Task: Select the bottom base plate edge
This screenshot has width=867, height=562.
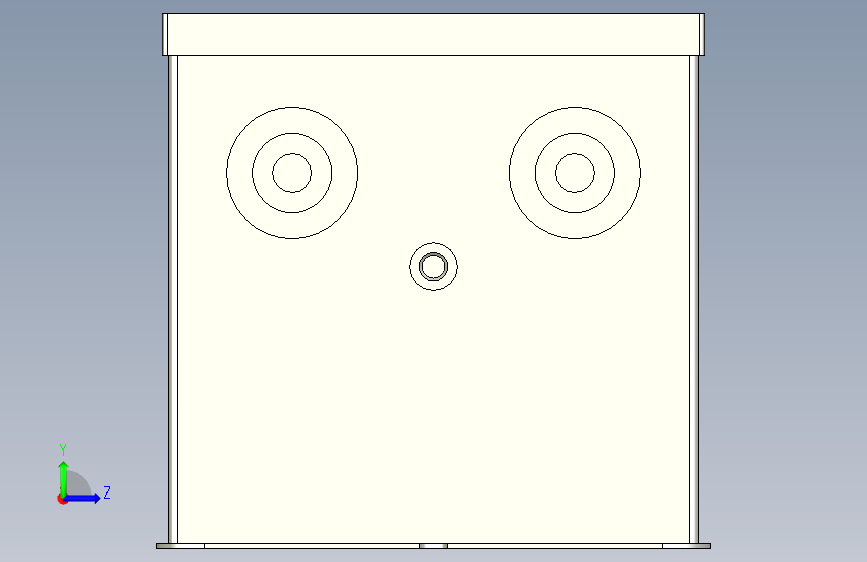Action: [434, 546]
